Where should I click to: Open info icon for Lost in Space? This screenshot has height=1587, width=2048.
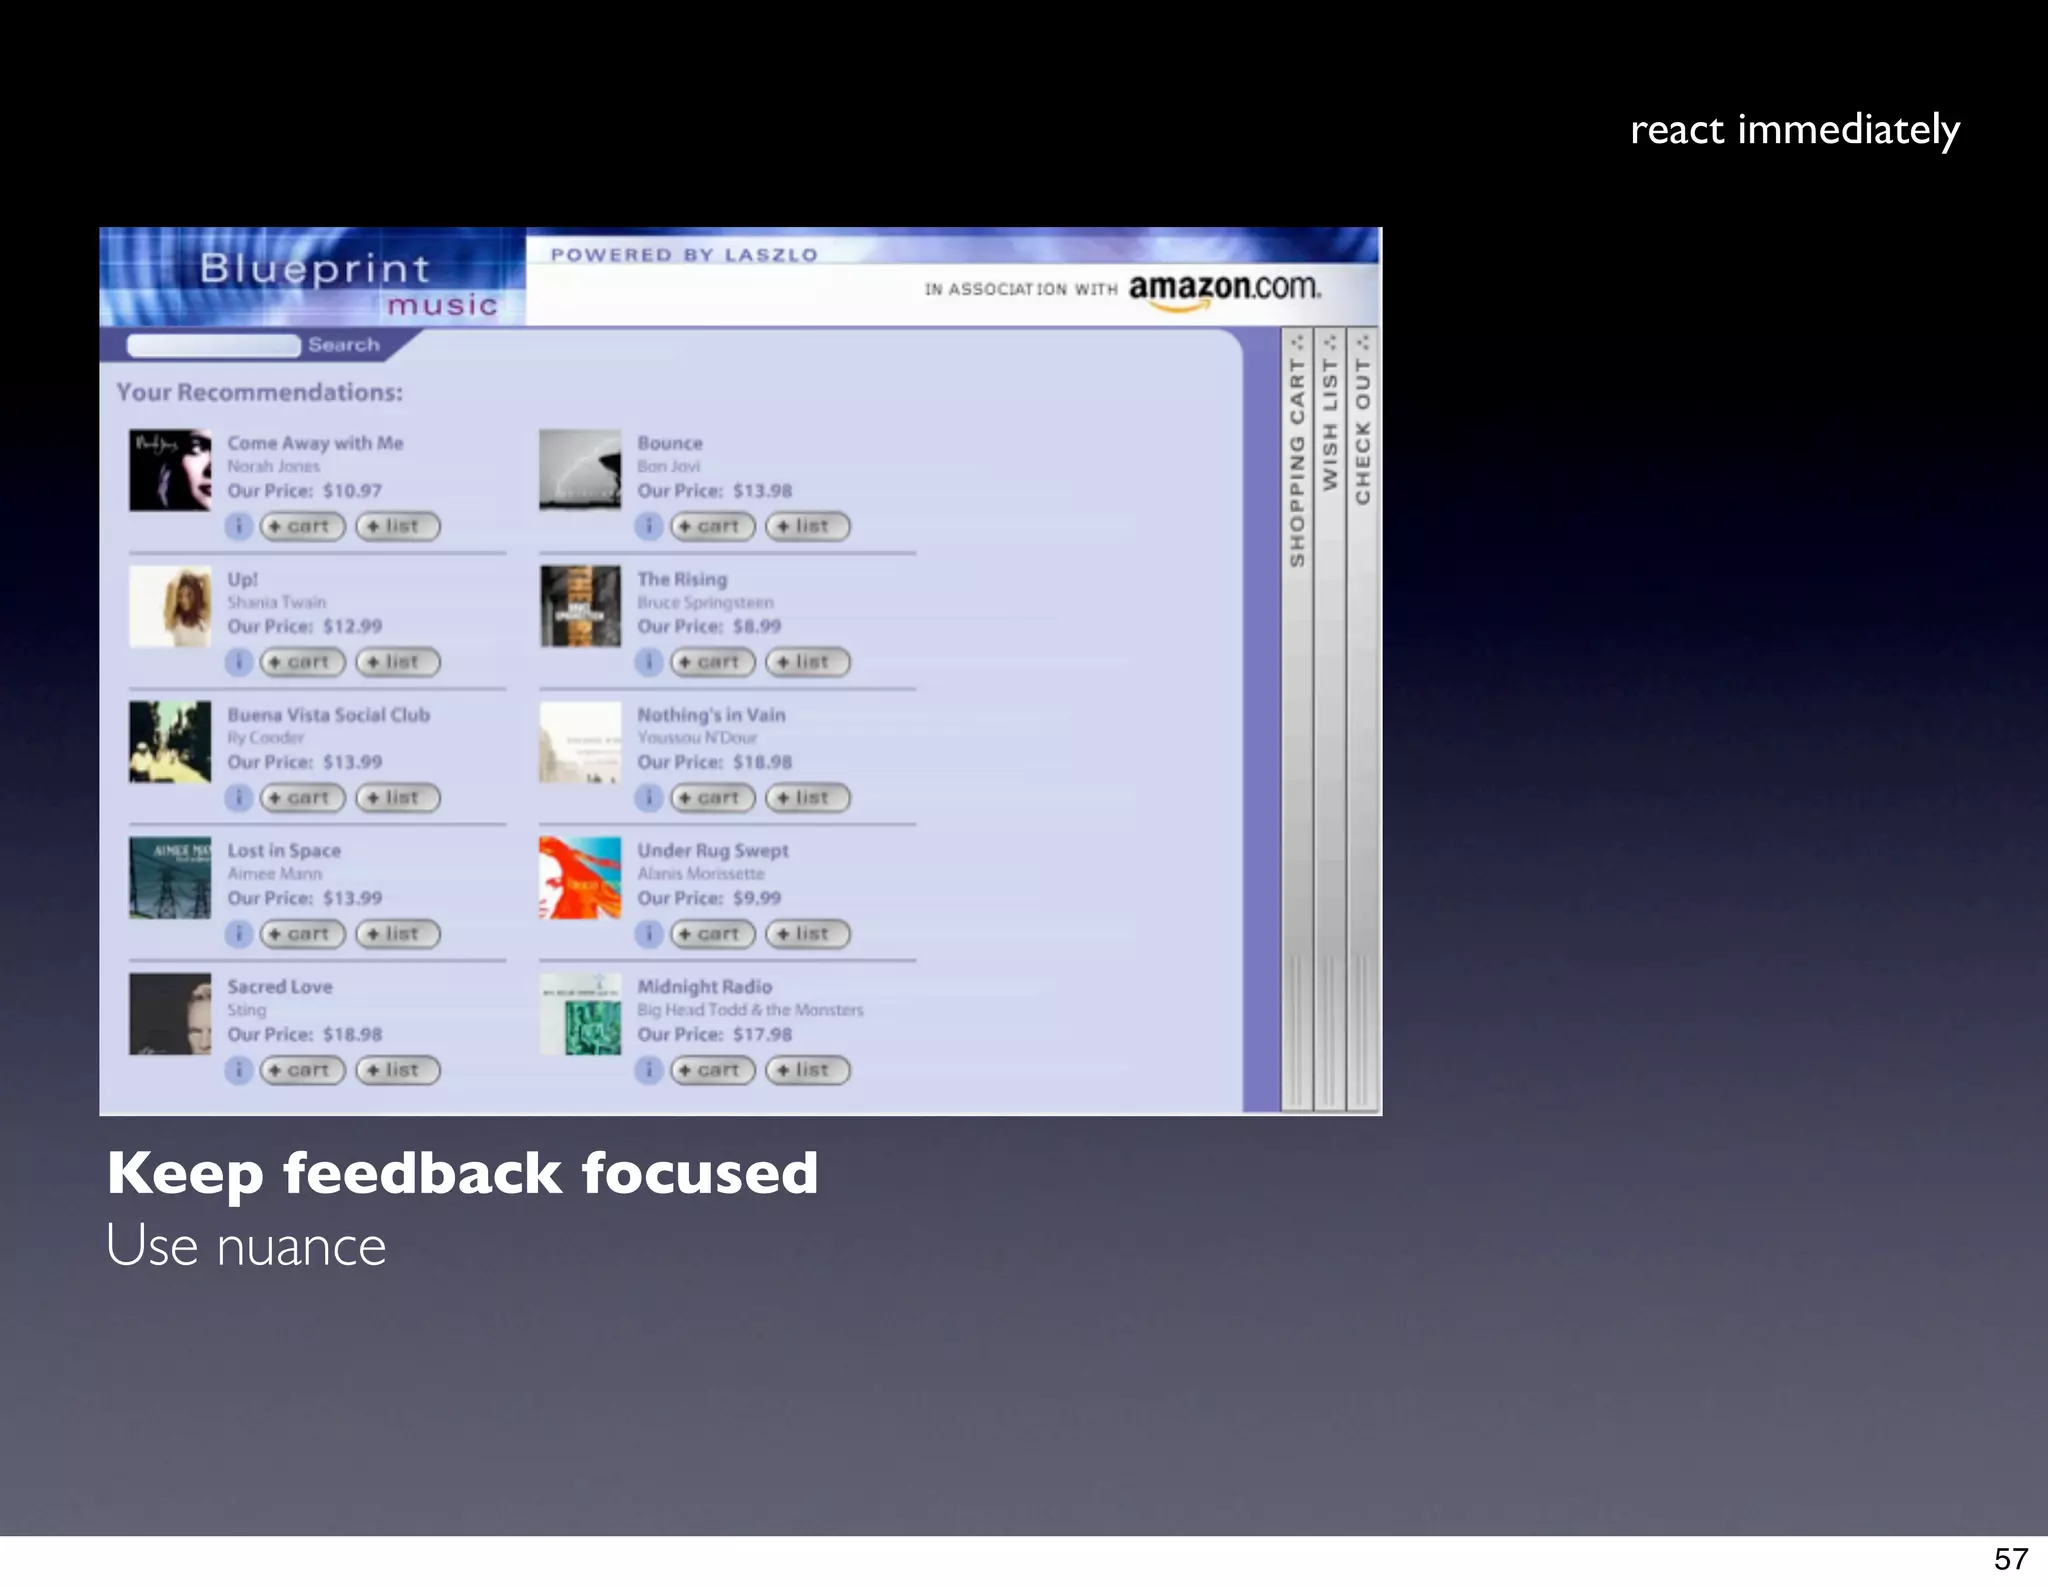click(238, 934)
